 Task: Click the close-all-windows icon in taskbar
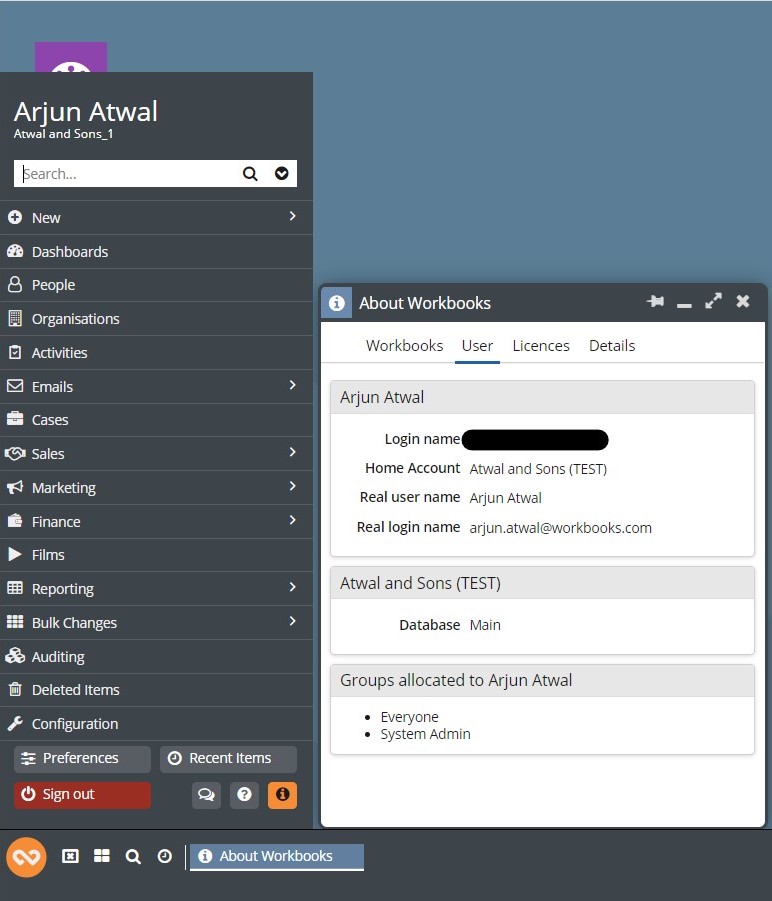[x=70, y=857]
